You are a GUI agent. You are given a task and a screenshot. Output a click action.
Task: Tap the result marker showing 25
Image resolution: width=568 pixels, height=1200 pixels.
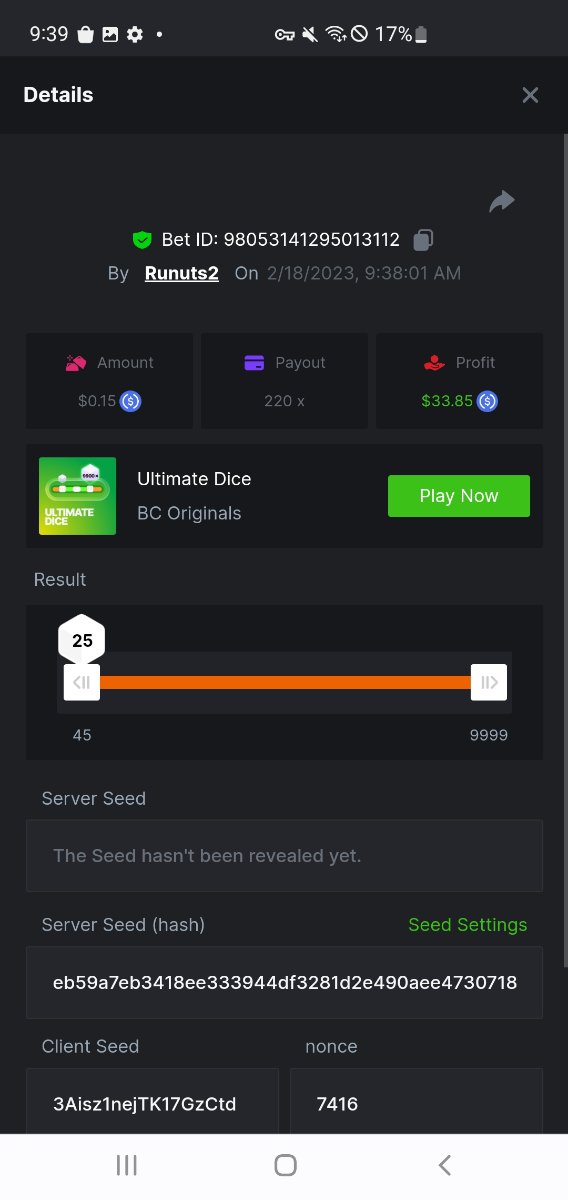(82, 640)
